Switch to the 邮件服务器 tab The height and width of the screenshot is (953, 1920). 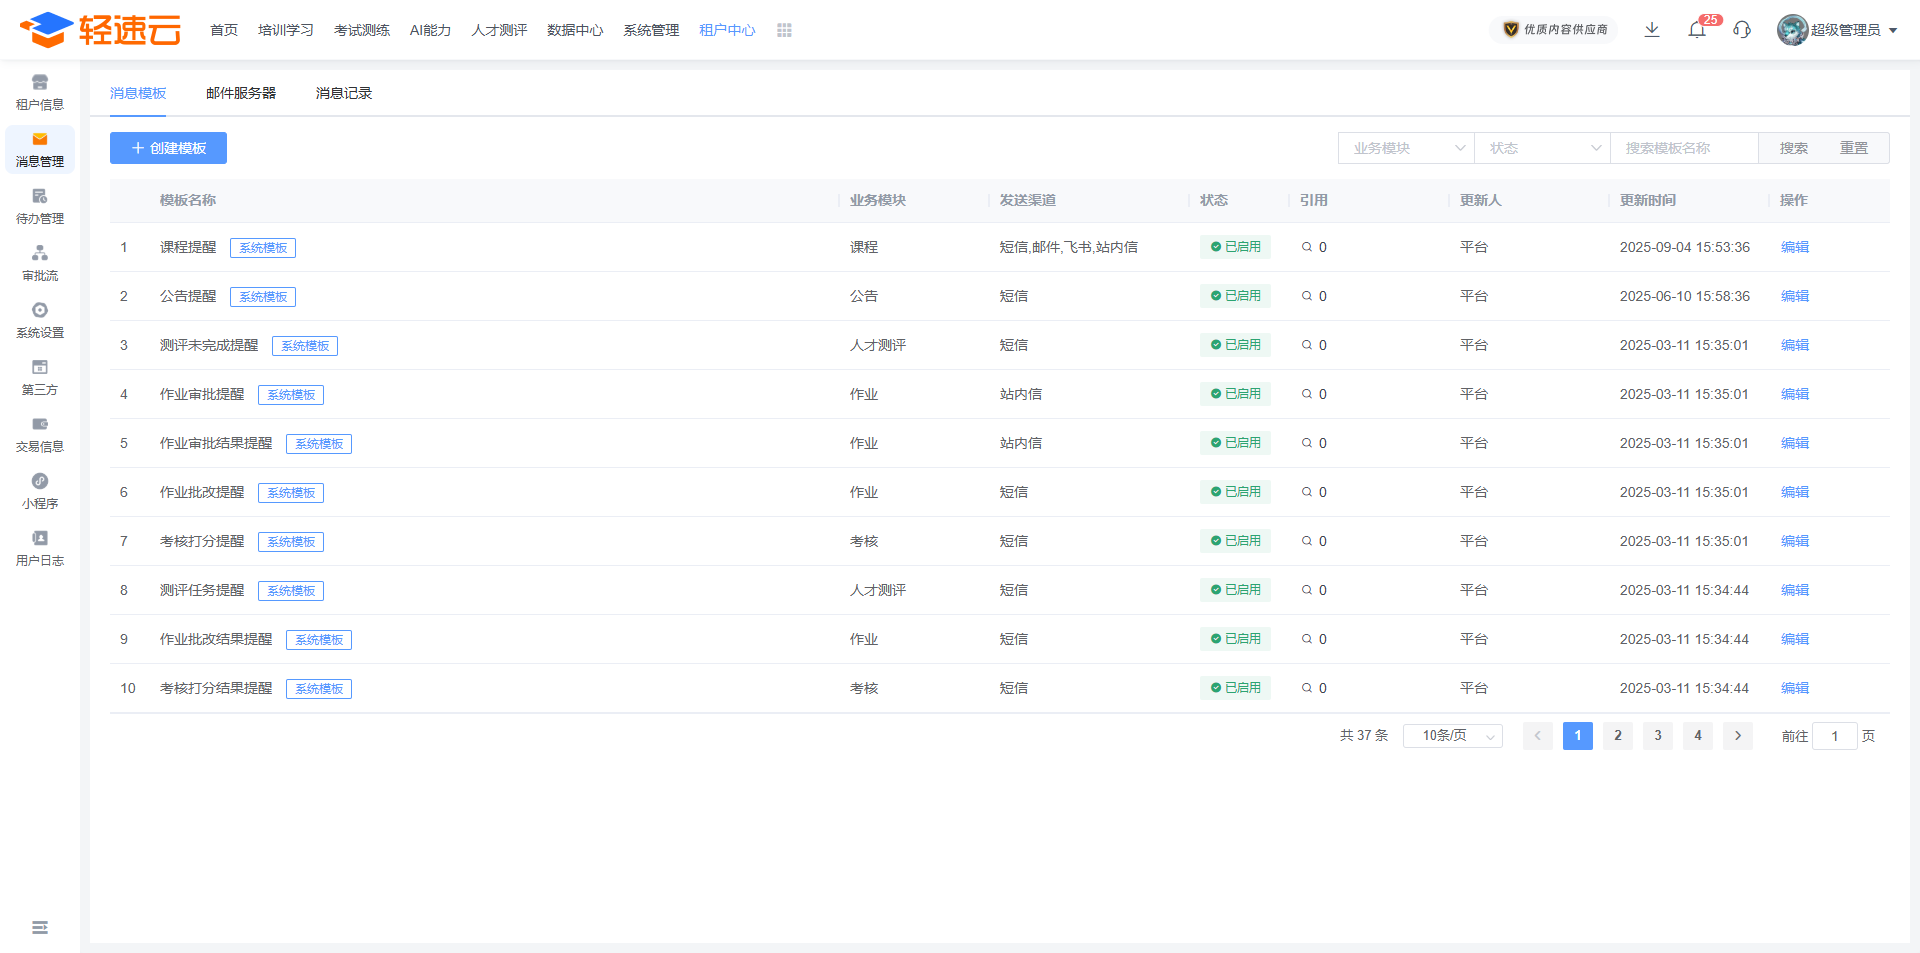pos(241,93)
